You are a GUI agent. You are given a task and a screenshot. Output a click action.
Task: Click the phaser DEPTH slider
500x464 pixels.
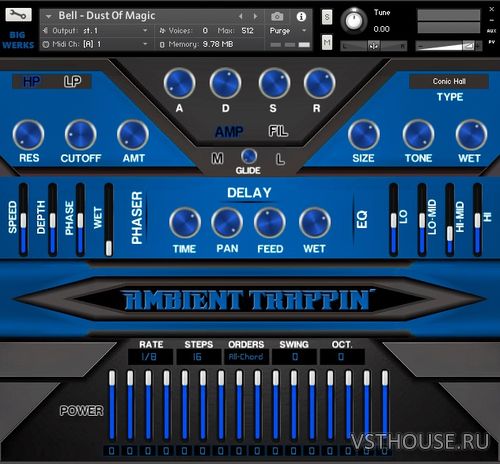(53, 220)
